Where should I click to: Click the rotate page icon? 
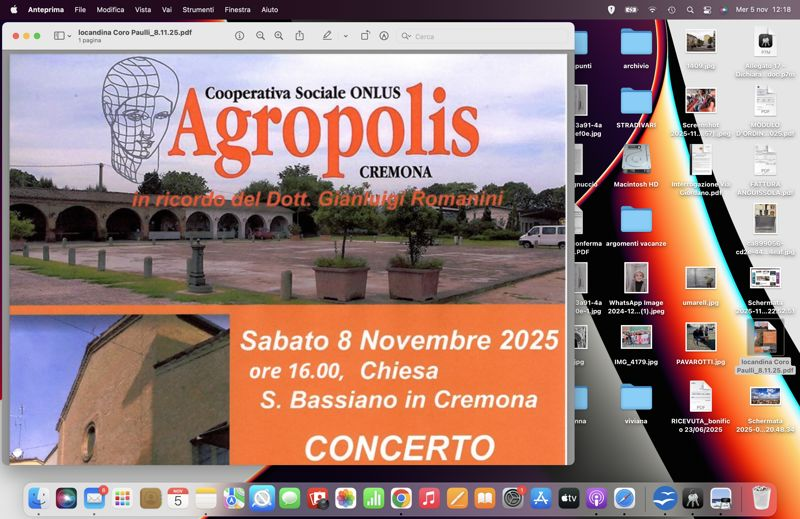[365, 36]
